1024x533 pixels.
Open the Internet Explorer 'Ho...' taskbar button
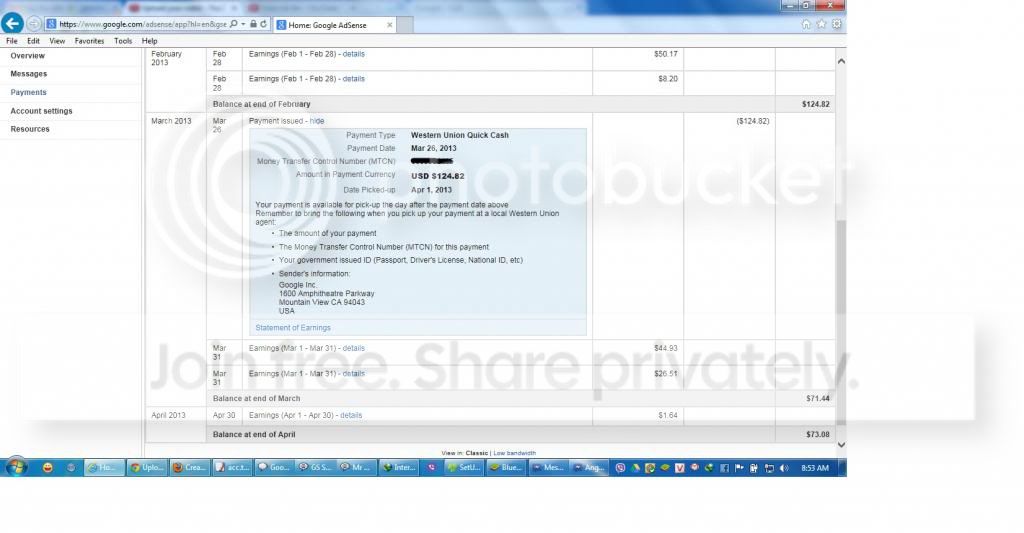[x=104, y=468]
